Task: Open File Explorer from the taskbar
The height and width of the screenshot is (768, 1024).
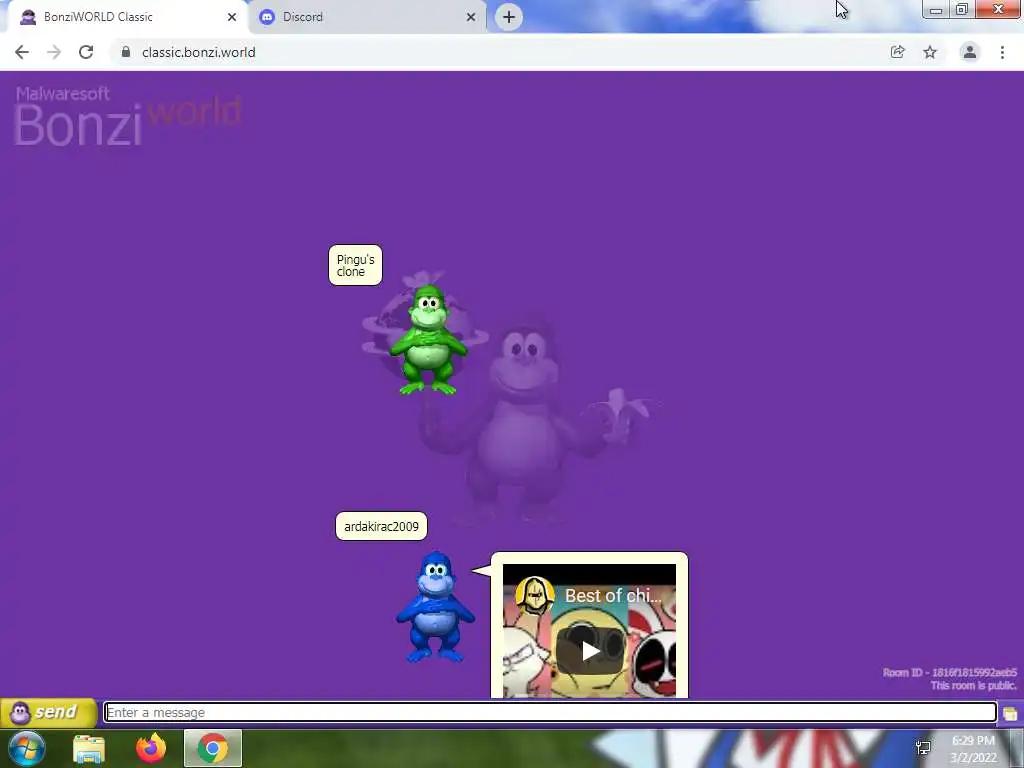Action: coord(89,748)
